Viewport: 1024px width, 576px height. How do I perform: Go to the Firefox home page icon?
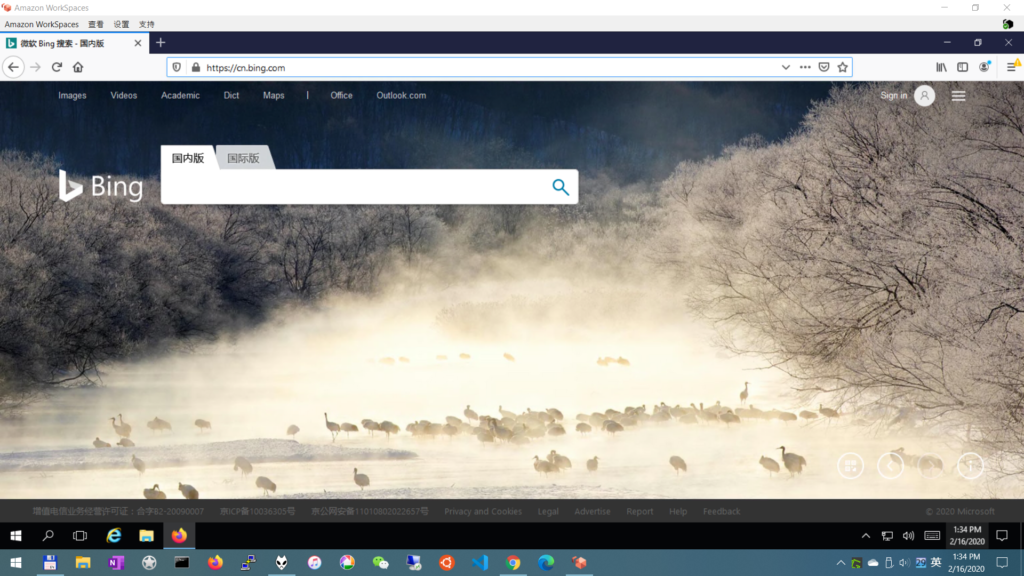click(78, 67)
